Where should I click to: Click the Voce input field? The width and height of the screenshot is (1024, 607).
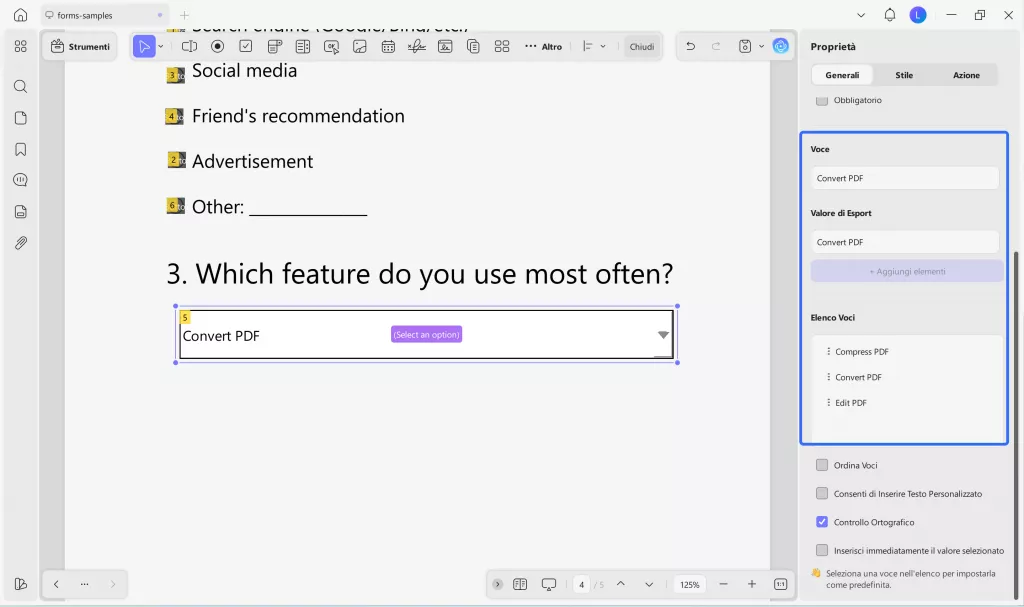(x=904, y=178)
